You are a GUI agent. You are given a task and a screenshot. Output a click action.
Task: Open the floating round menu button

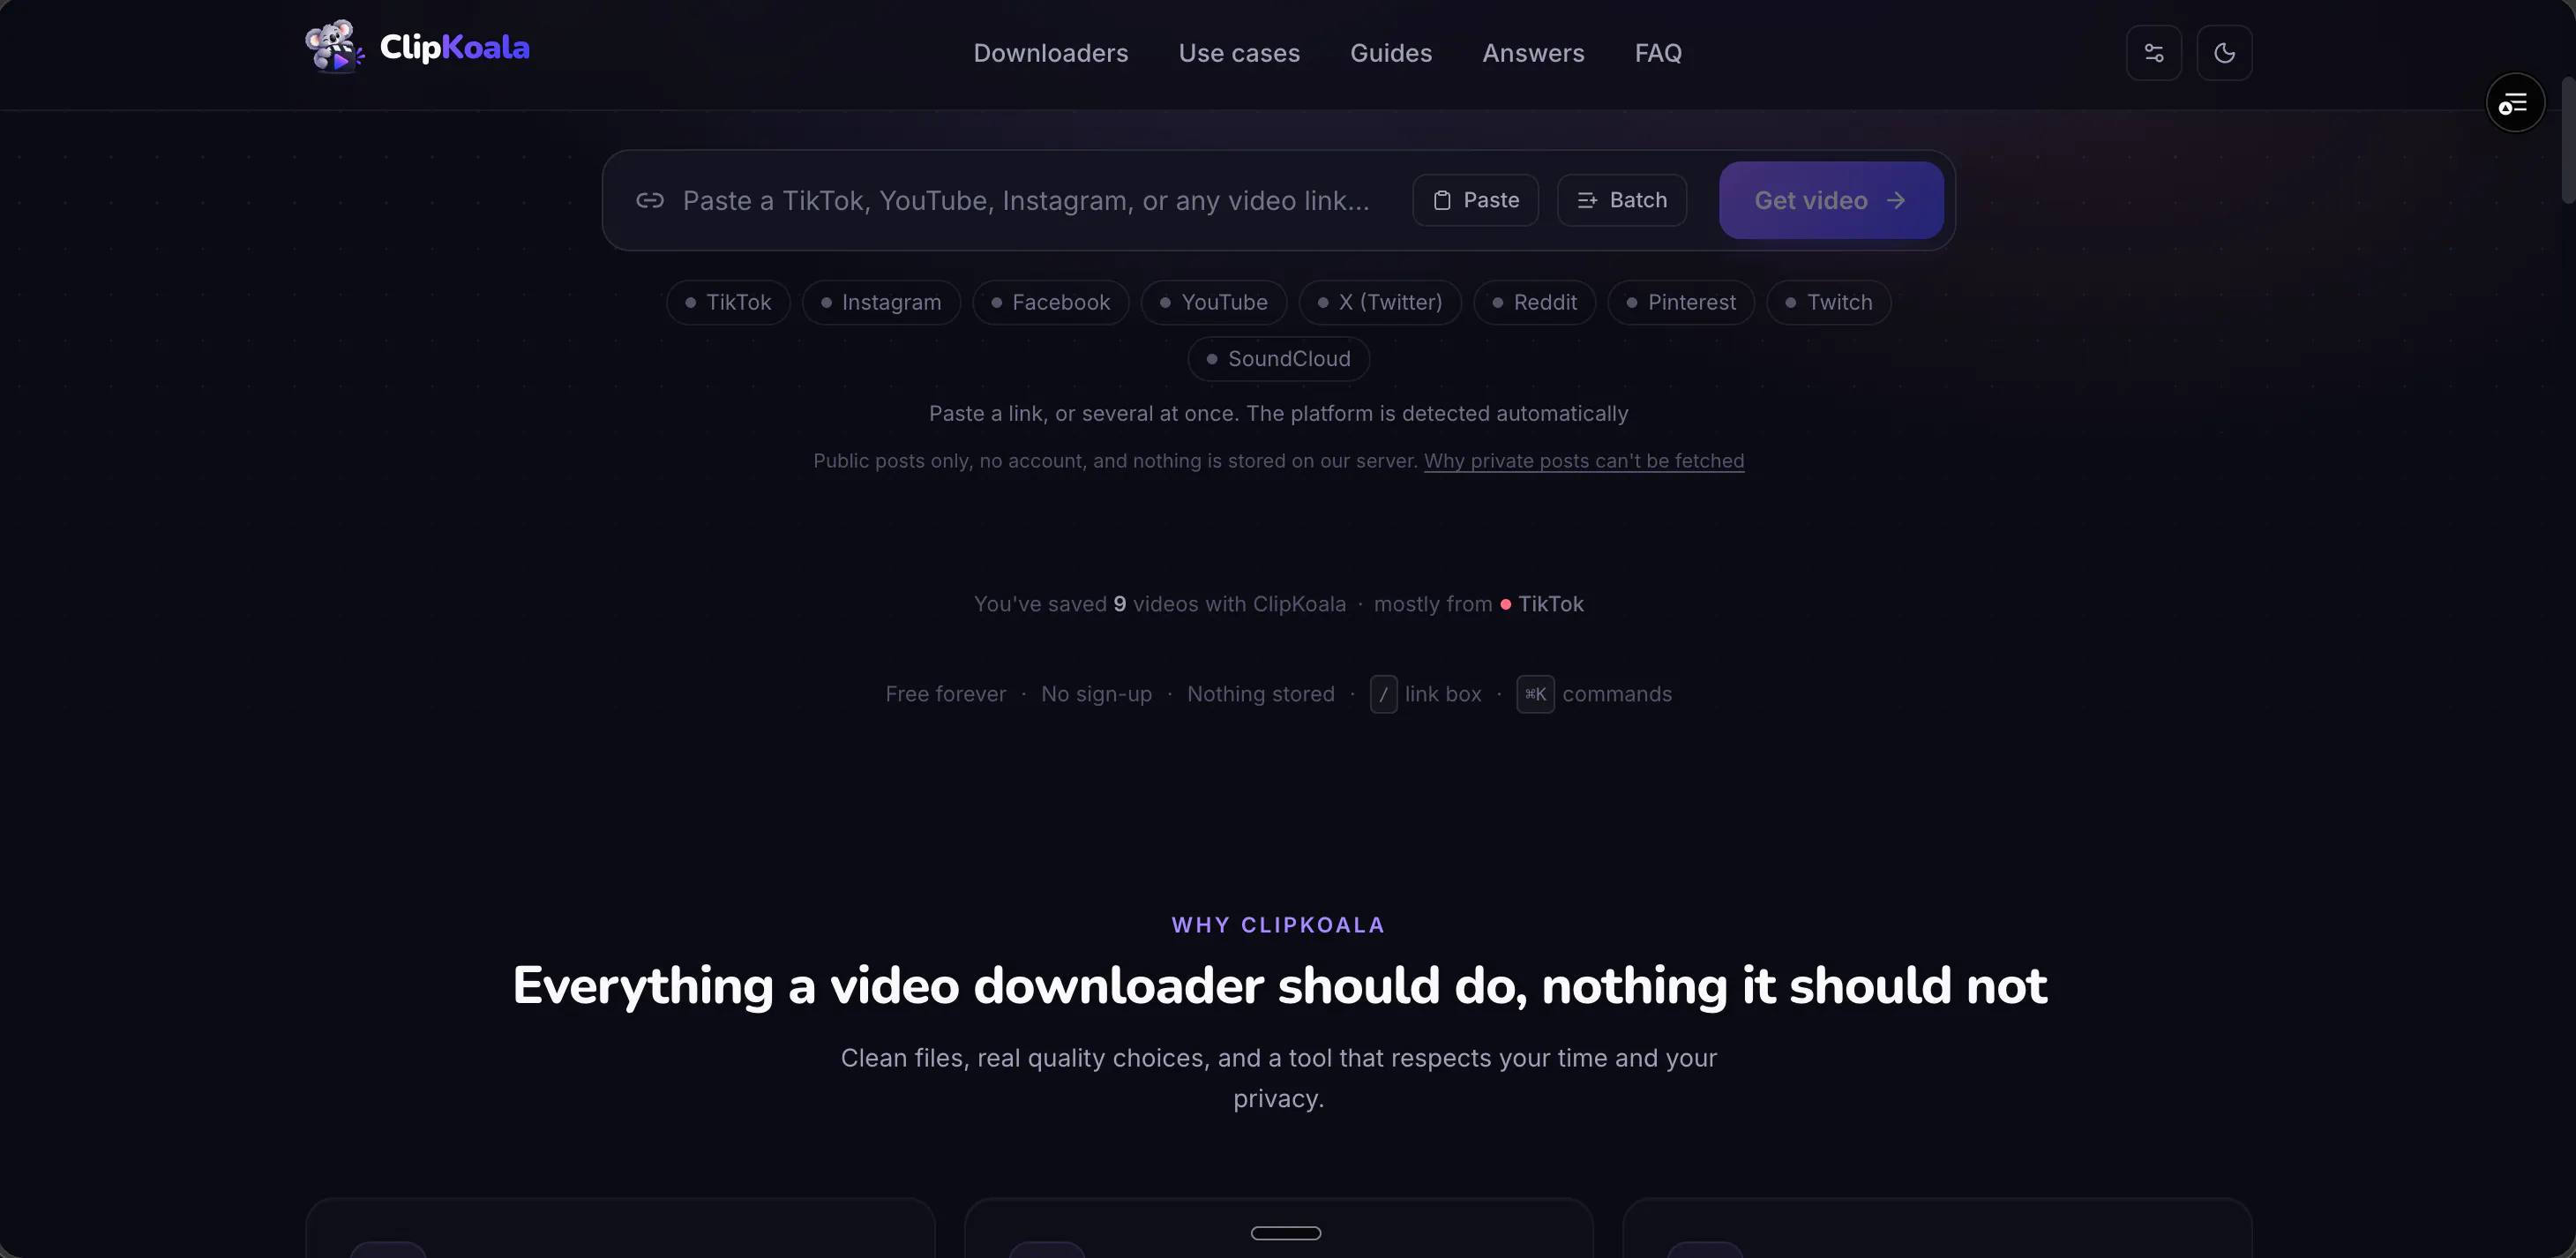2515,102
